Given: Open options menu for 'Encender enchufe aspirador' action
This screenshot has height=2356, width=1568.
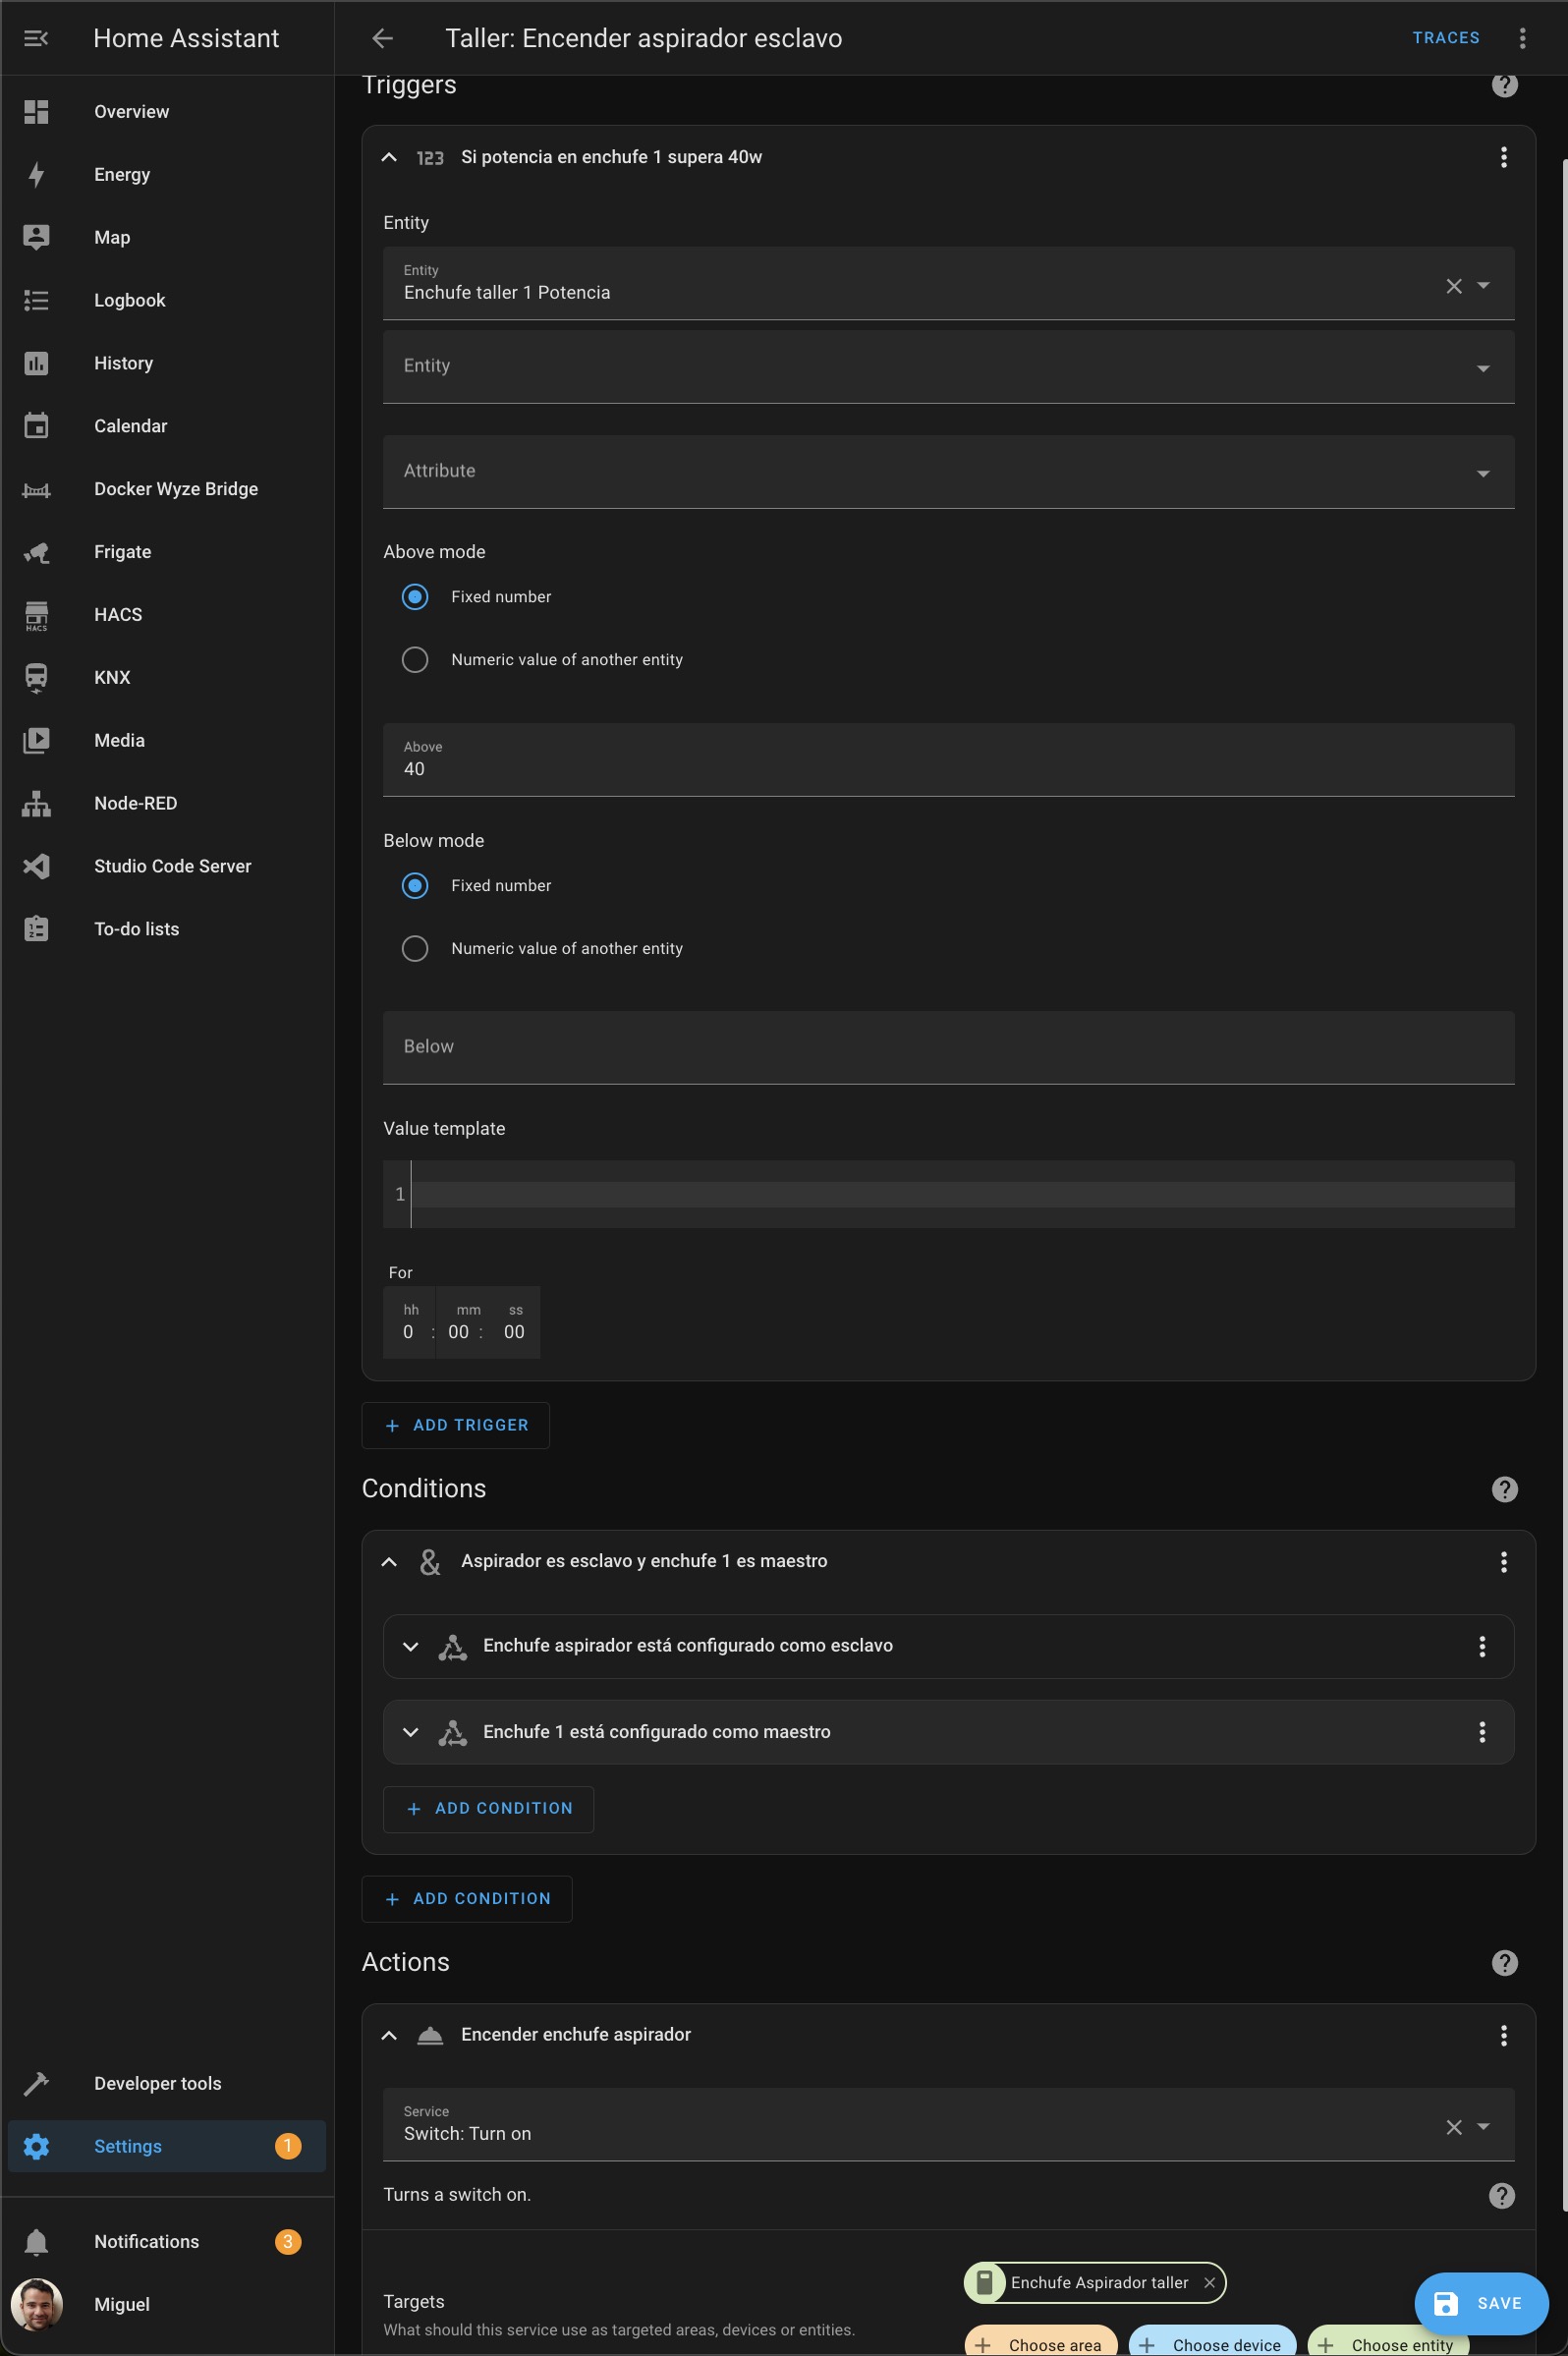Looking at the screenshot, I should (1503, 2035).
